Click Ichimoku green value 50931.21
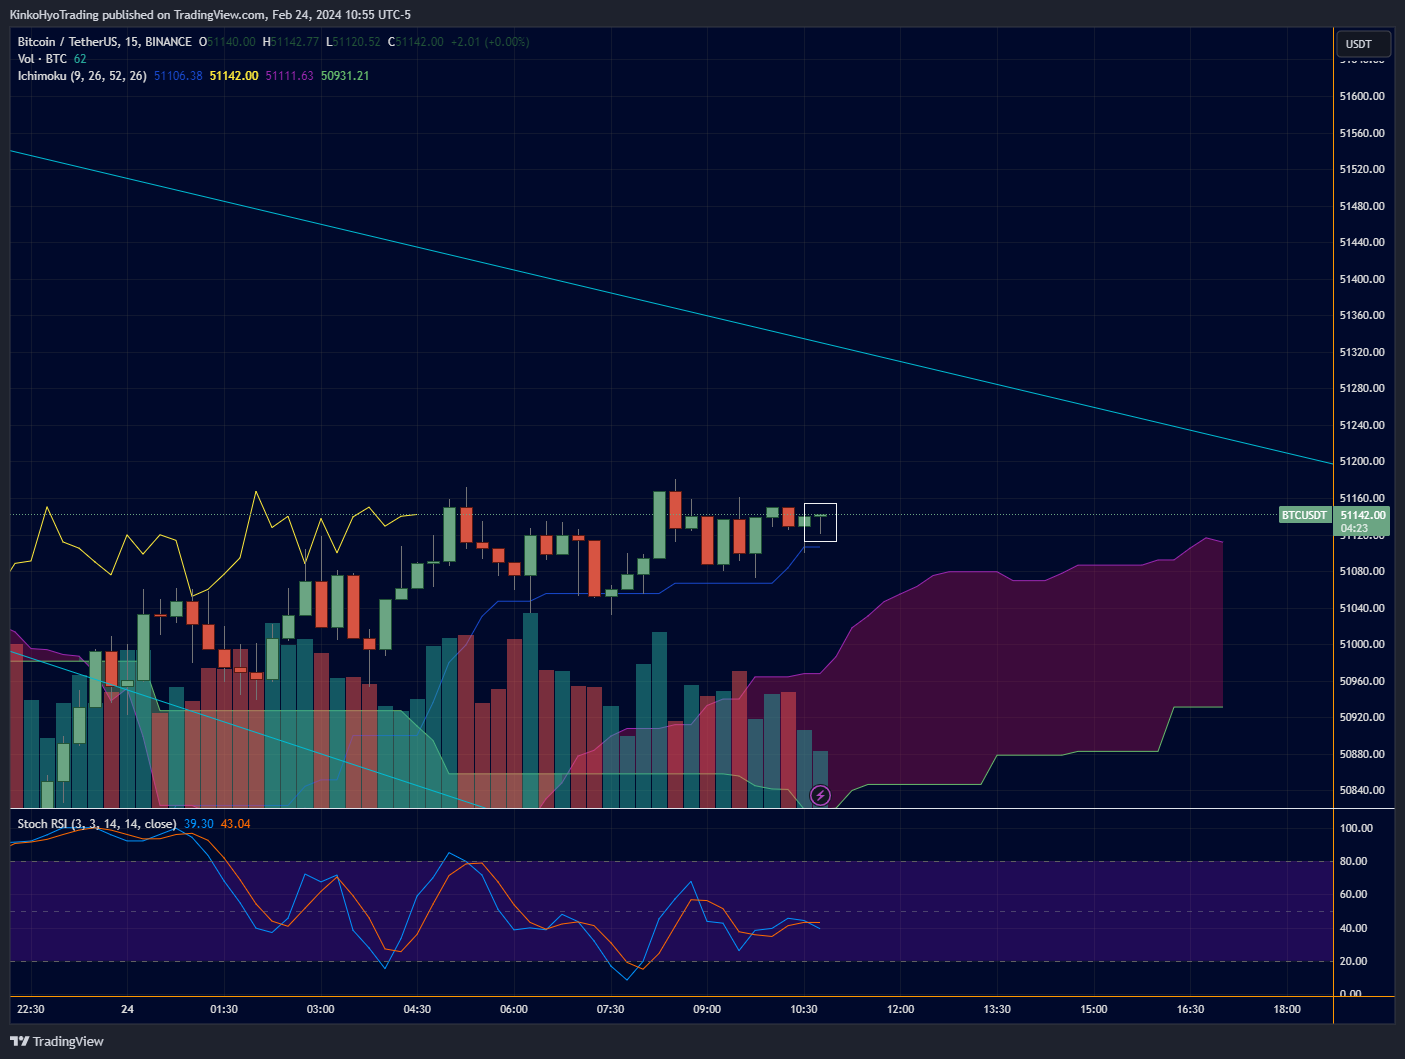 (345, 76)
